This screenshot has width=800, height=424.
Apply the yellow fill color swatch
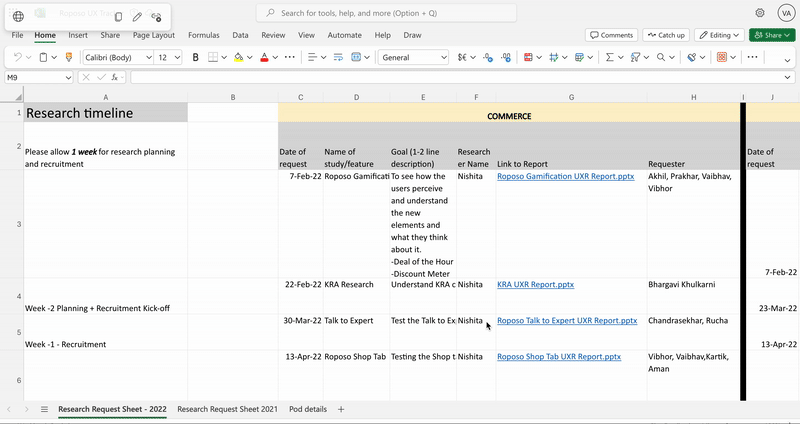coord(238,58)
